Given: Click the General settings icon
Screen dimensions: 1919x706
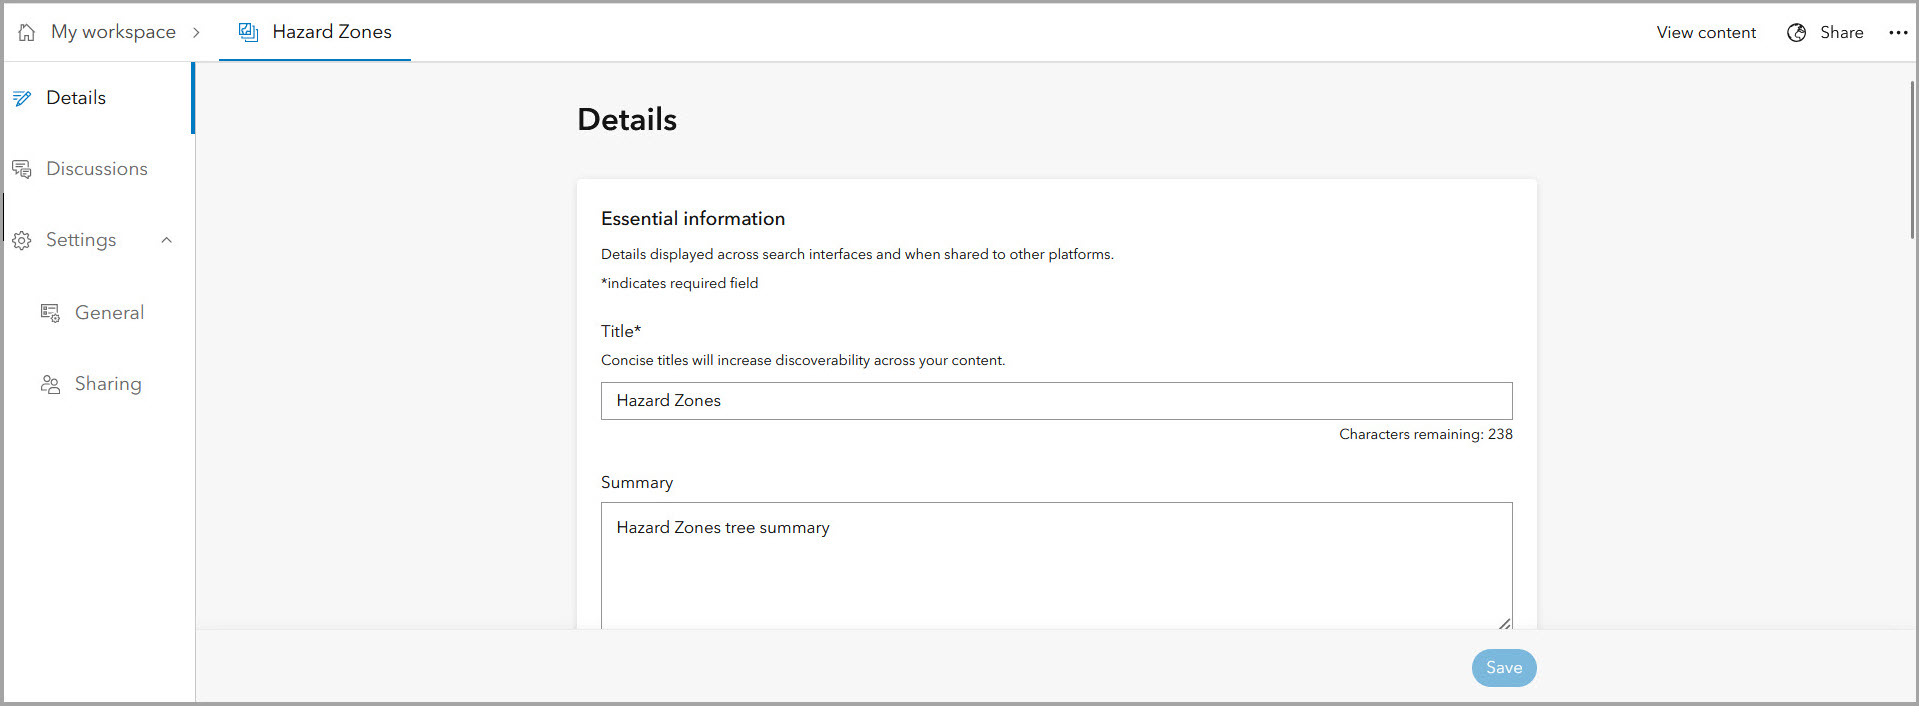Looking at the screenshot, I should click(x=50, y=313).
